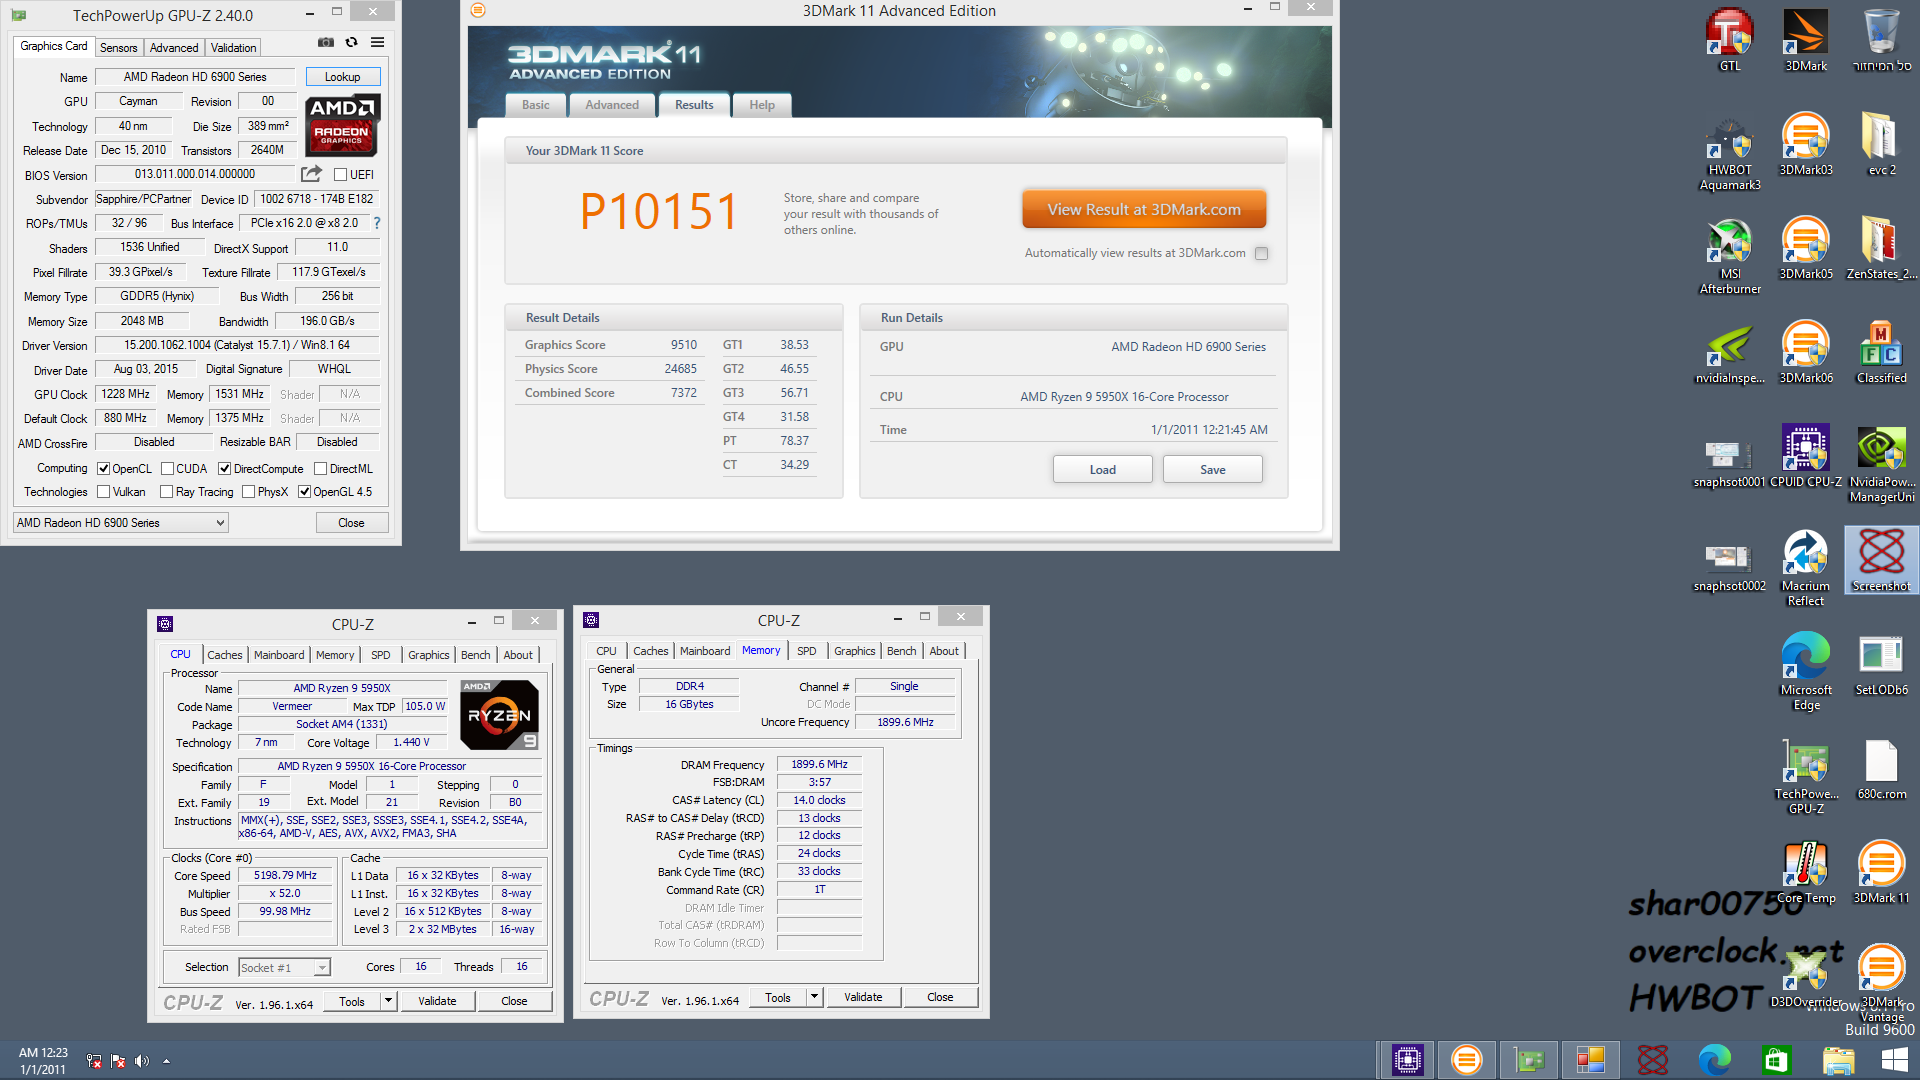Click the Bus Interface question mark icon
Viewport: 1920px width, 1080px height.
377,223
